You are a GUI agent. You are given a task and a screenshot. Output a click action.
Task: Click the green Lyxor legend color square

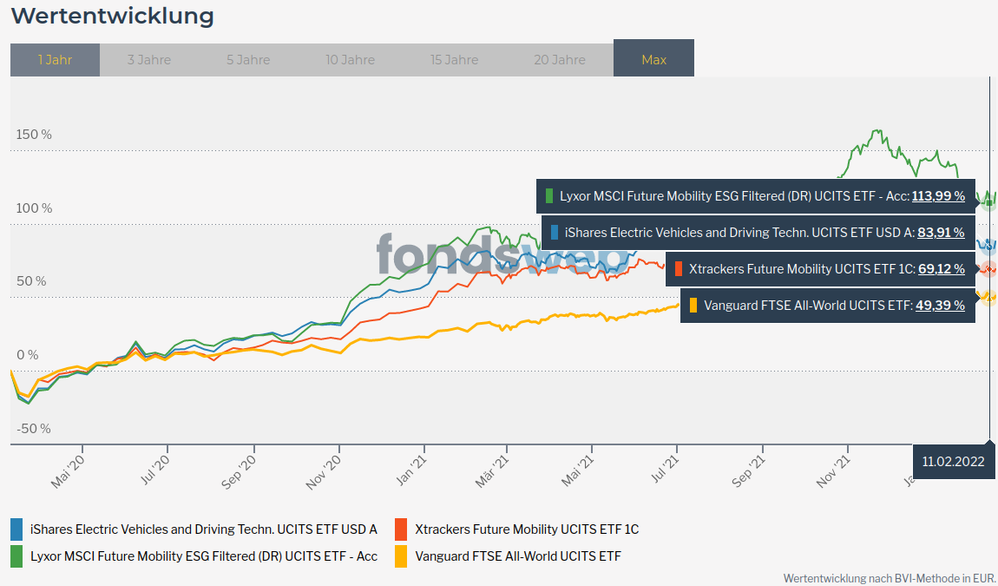[17, 555]
